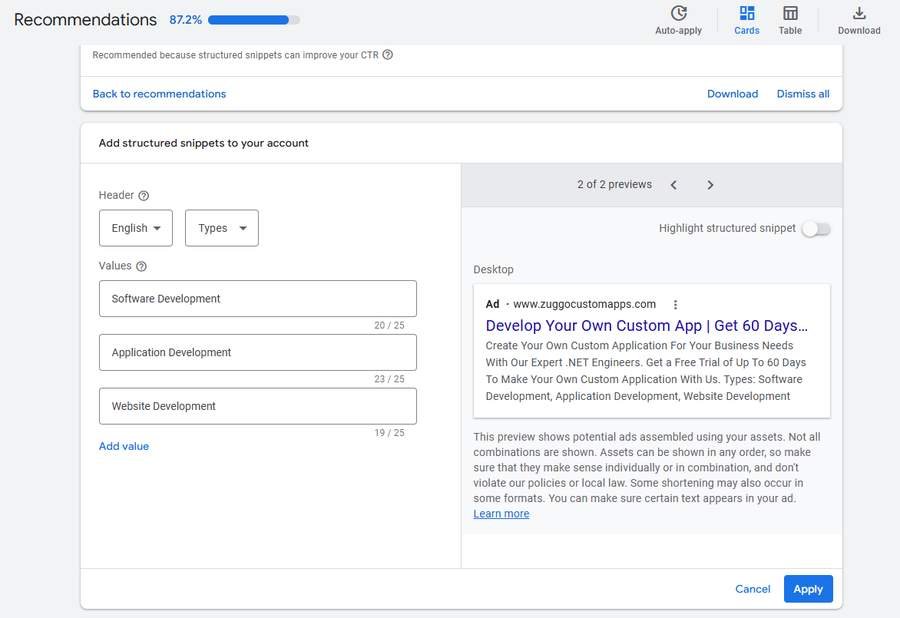The height and width of the screenshot is (618, 900).
Task: Click the Apply button
Action: tap(808, 589)
